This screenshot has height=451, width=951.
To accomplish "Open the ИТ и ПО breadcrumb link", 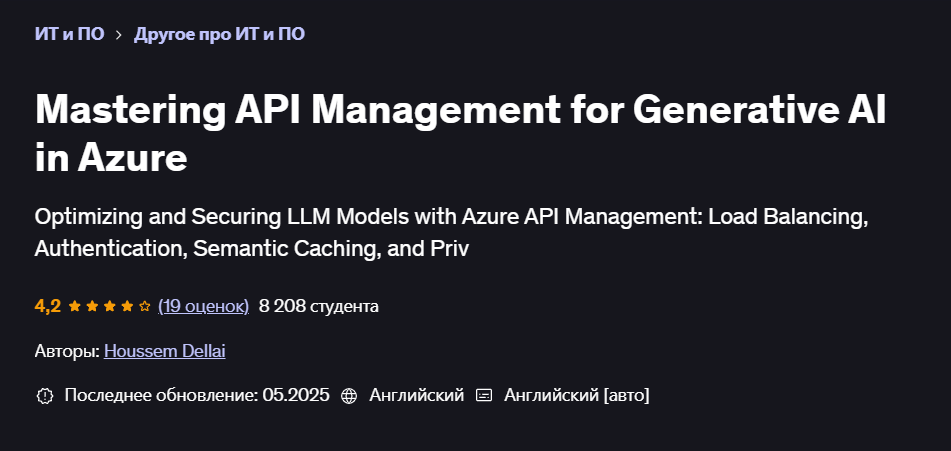I will (69, 34).
